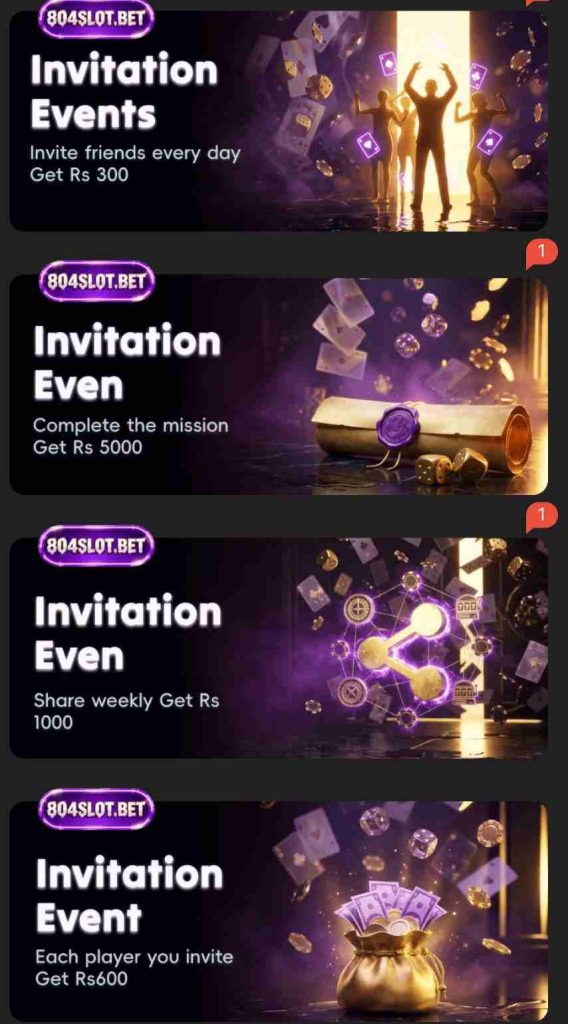The width and height of the screenshot is (568, 1024).
Task: Tap the red notification badge above mission banner
Action: 541,253
